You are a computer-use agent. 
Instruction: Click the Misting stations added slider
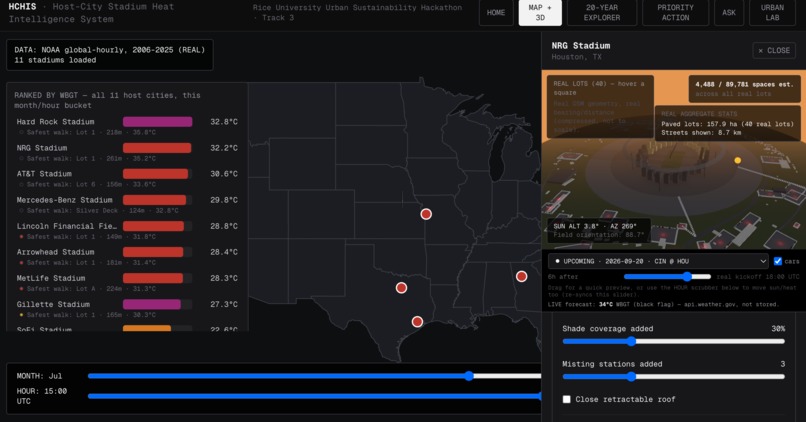coord(673,377)
